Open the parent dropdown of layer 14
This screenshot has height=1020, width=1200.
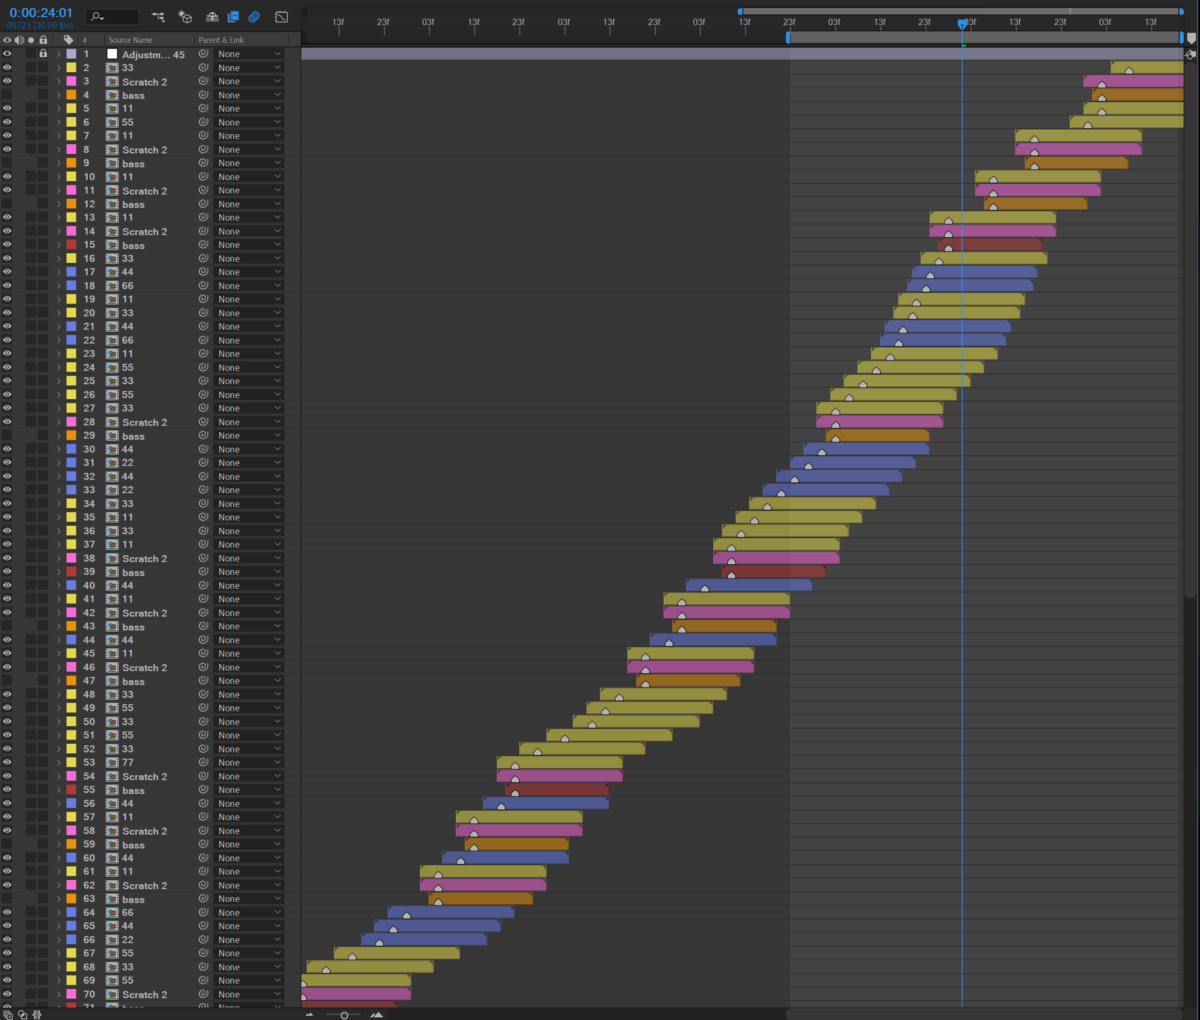pyautogui.click(x=249, y=231)
